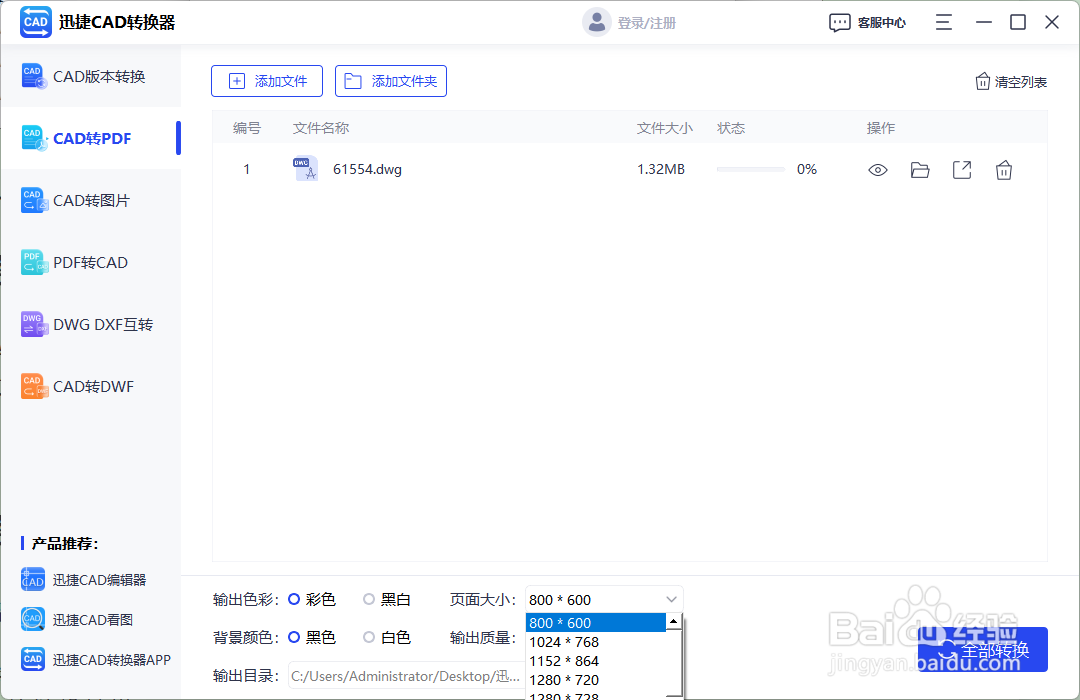
Task: Click the CAD转图片 sidebar icon
Action: click(x=34, y=200)
